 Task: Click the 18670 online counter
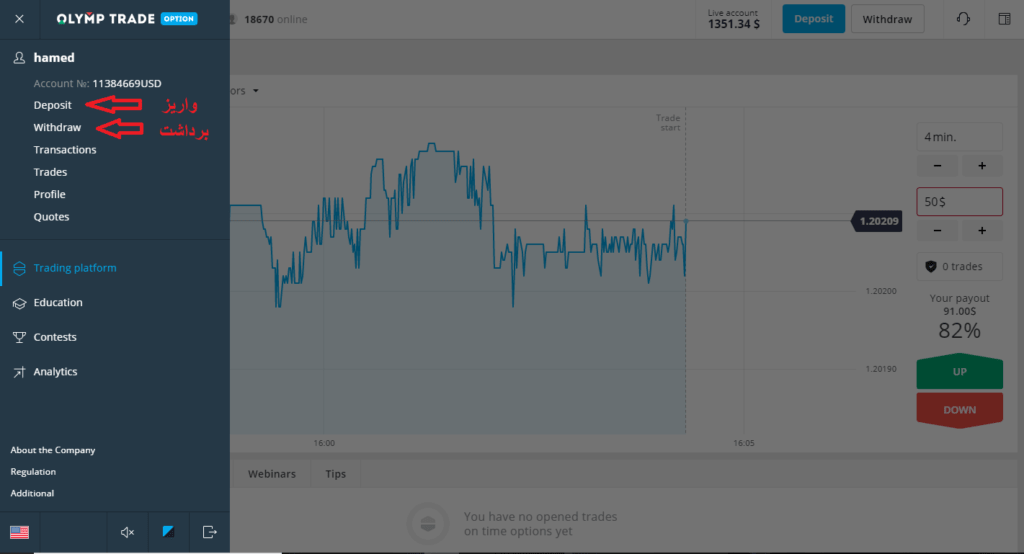275,20
